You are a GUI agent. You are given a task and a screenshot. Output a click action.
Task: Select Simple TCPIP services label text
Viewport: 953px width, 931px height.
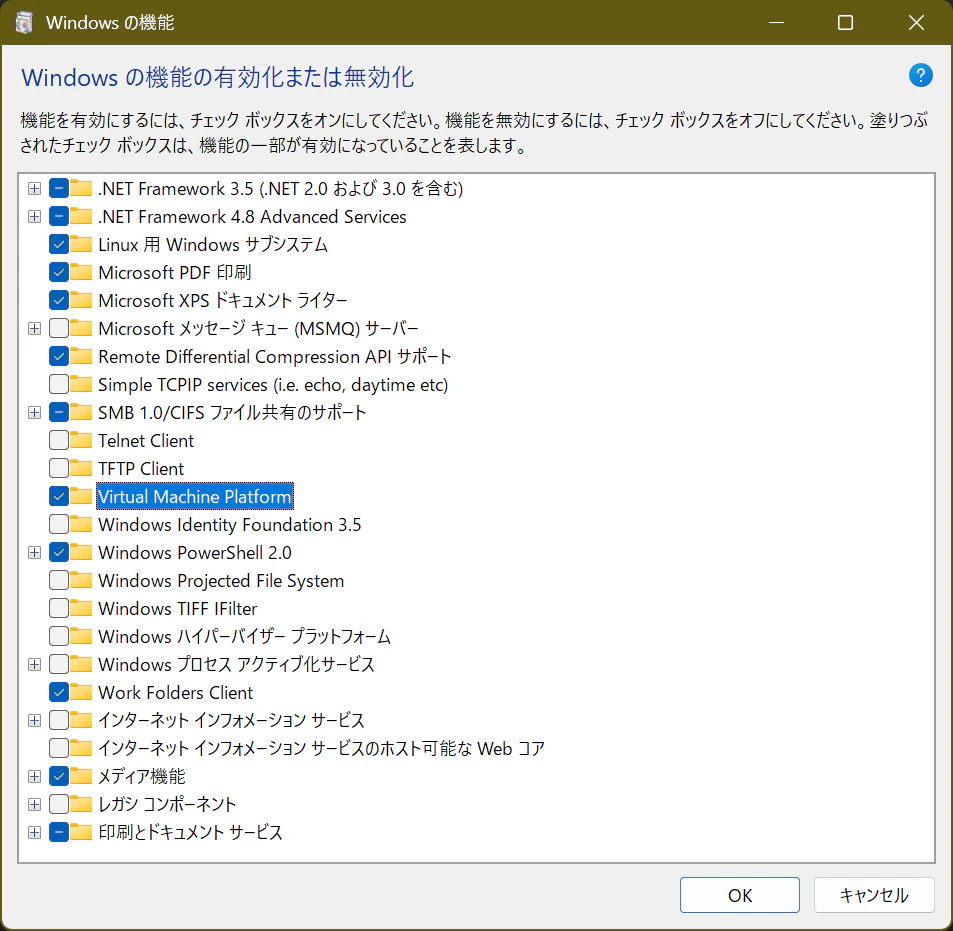pyautogui.click(x=273, y=384)
